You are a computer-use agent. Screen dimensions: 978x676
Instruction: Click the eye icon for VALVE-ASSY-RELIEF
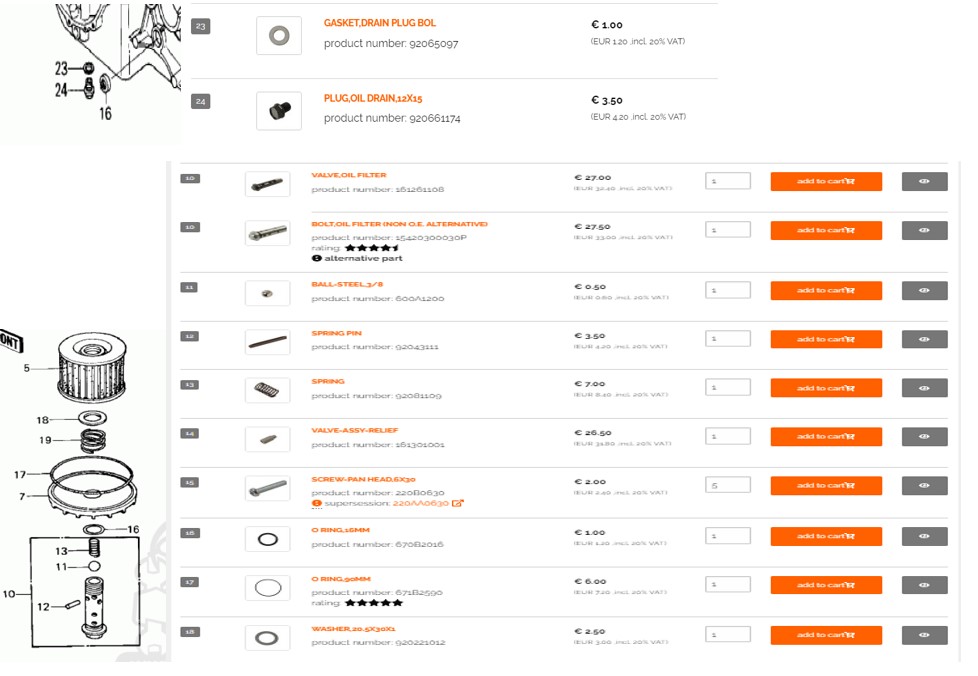click(x=924, y=437)
